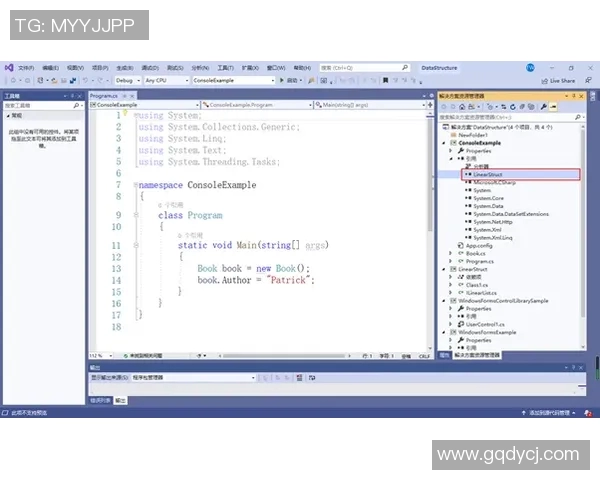Screen dimensions: 600x480
Task: Open the zoom level 112 % dropdown
Action: point(101,356)
